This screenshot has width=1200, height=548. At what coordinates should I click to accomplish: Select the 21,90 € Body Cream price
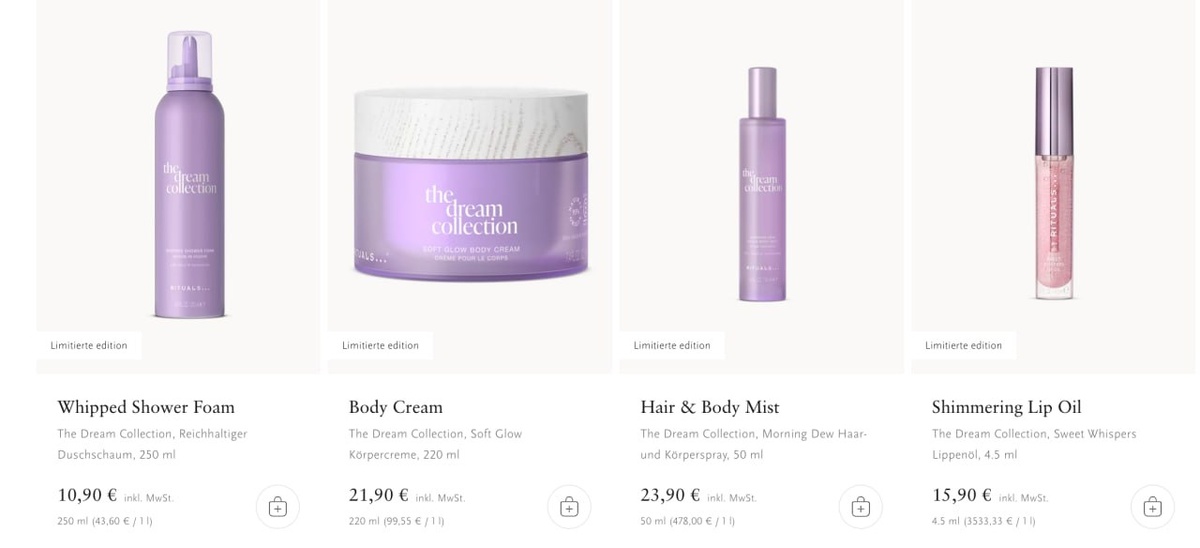click(379, 495)
